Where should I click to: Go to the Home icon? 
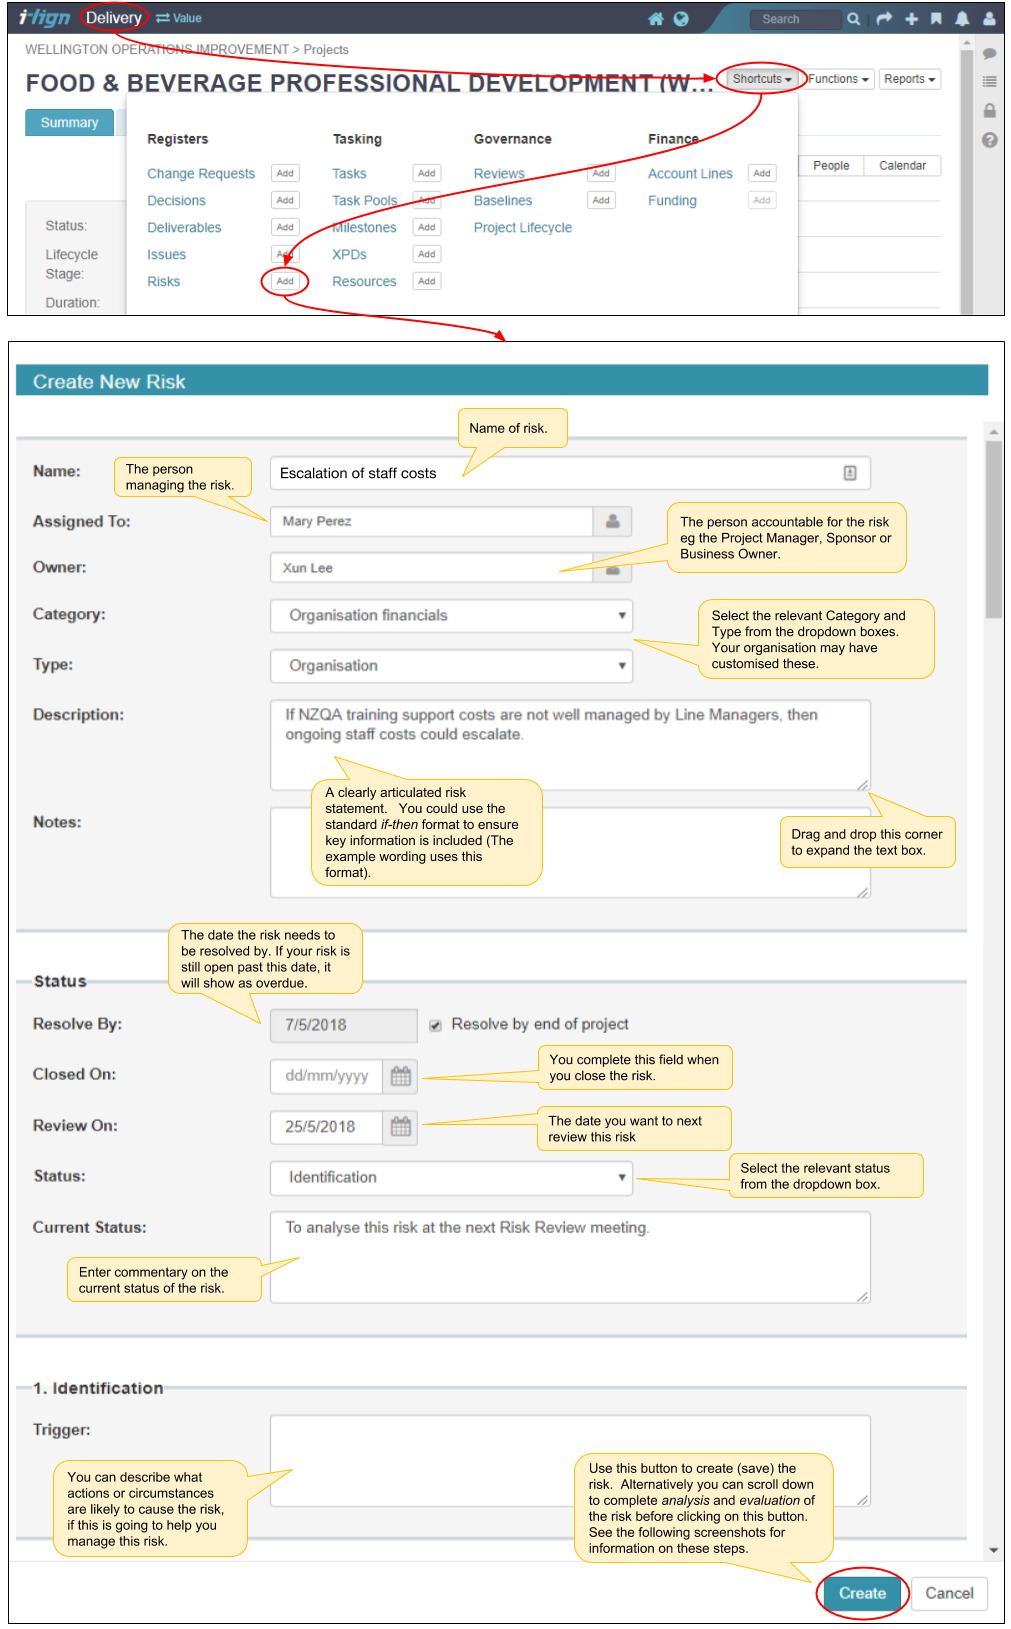click(x=656, y=19)
